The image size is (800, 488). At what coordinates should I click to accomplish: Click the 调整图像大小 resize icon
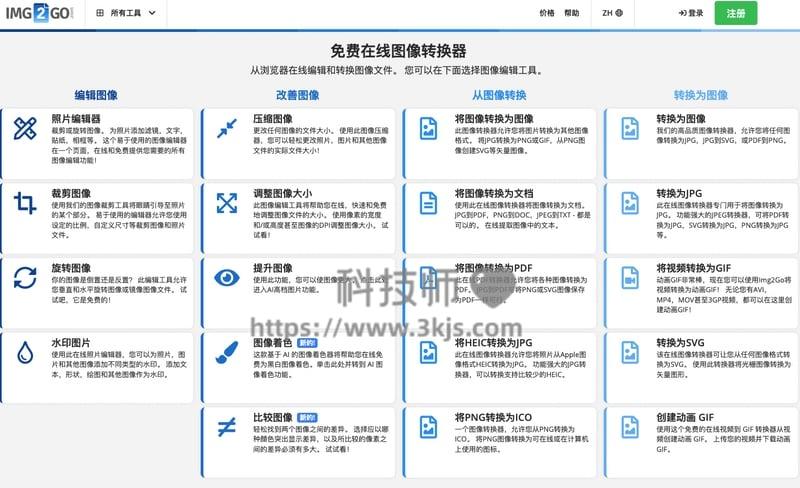[227, 203]
